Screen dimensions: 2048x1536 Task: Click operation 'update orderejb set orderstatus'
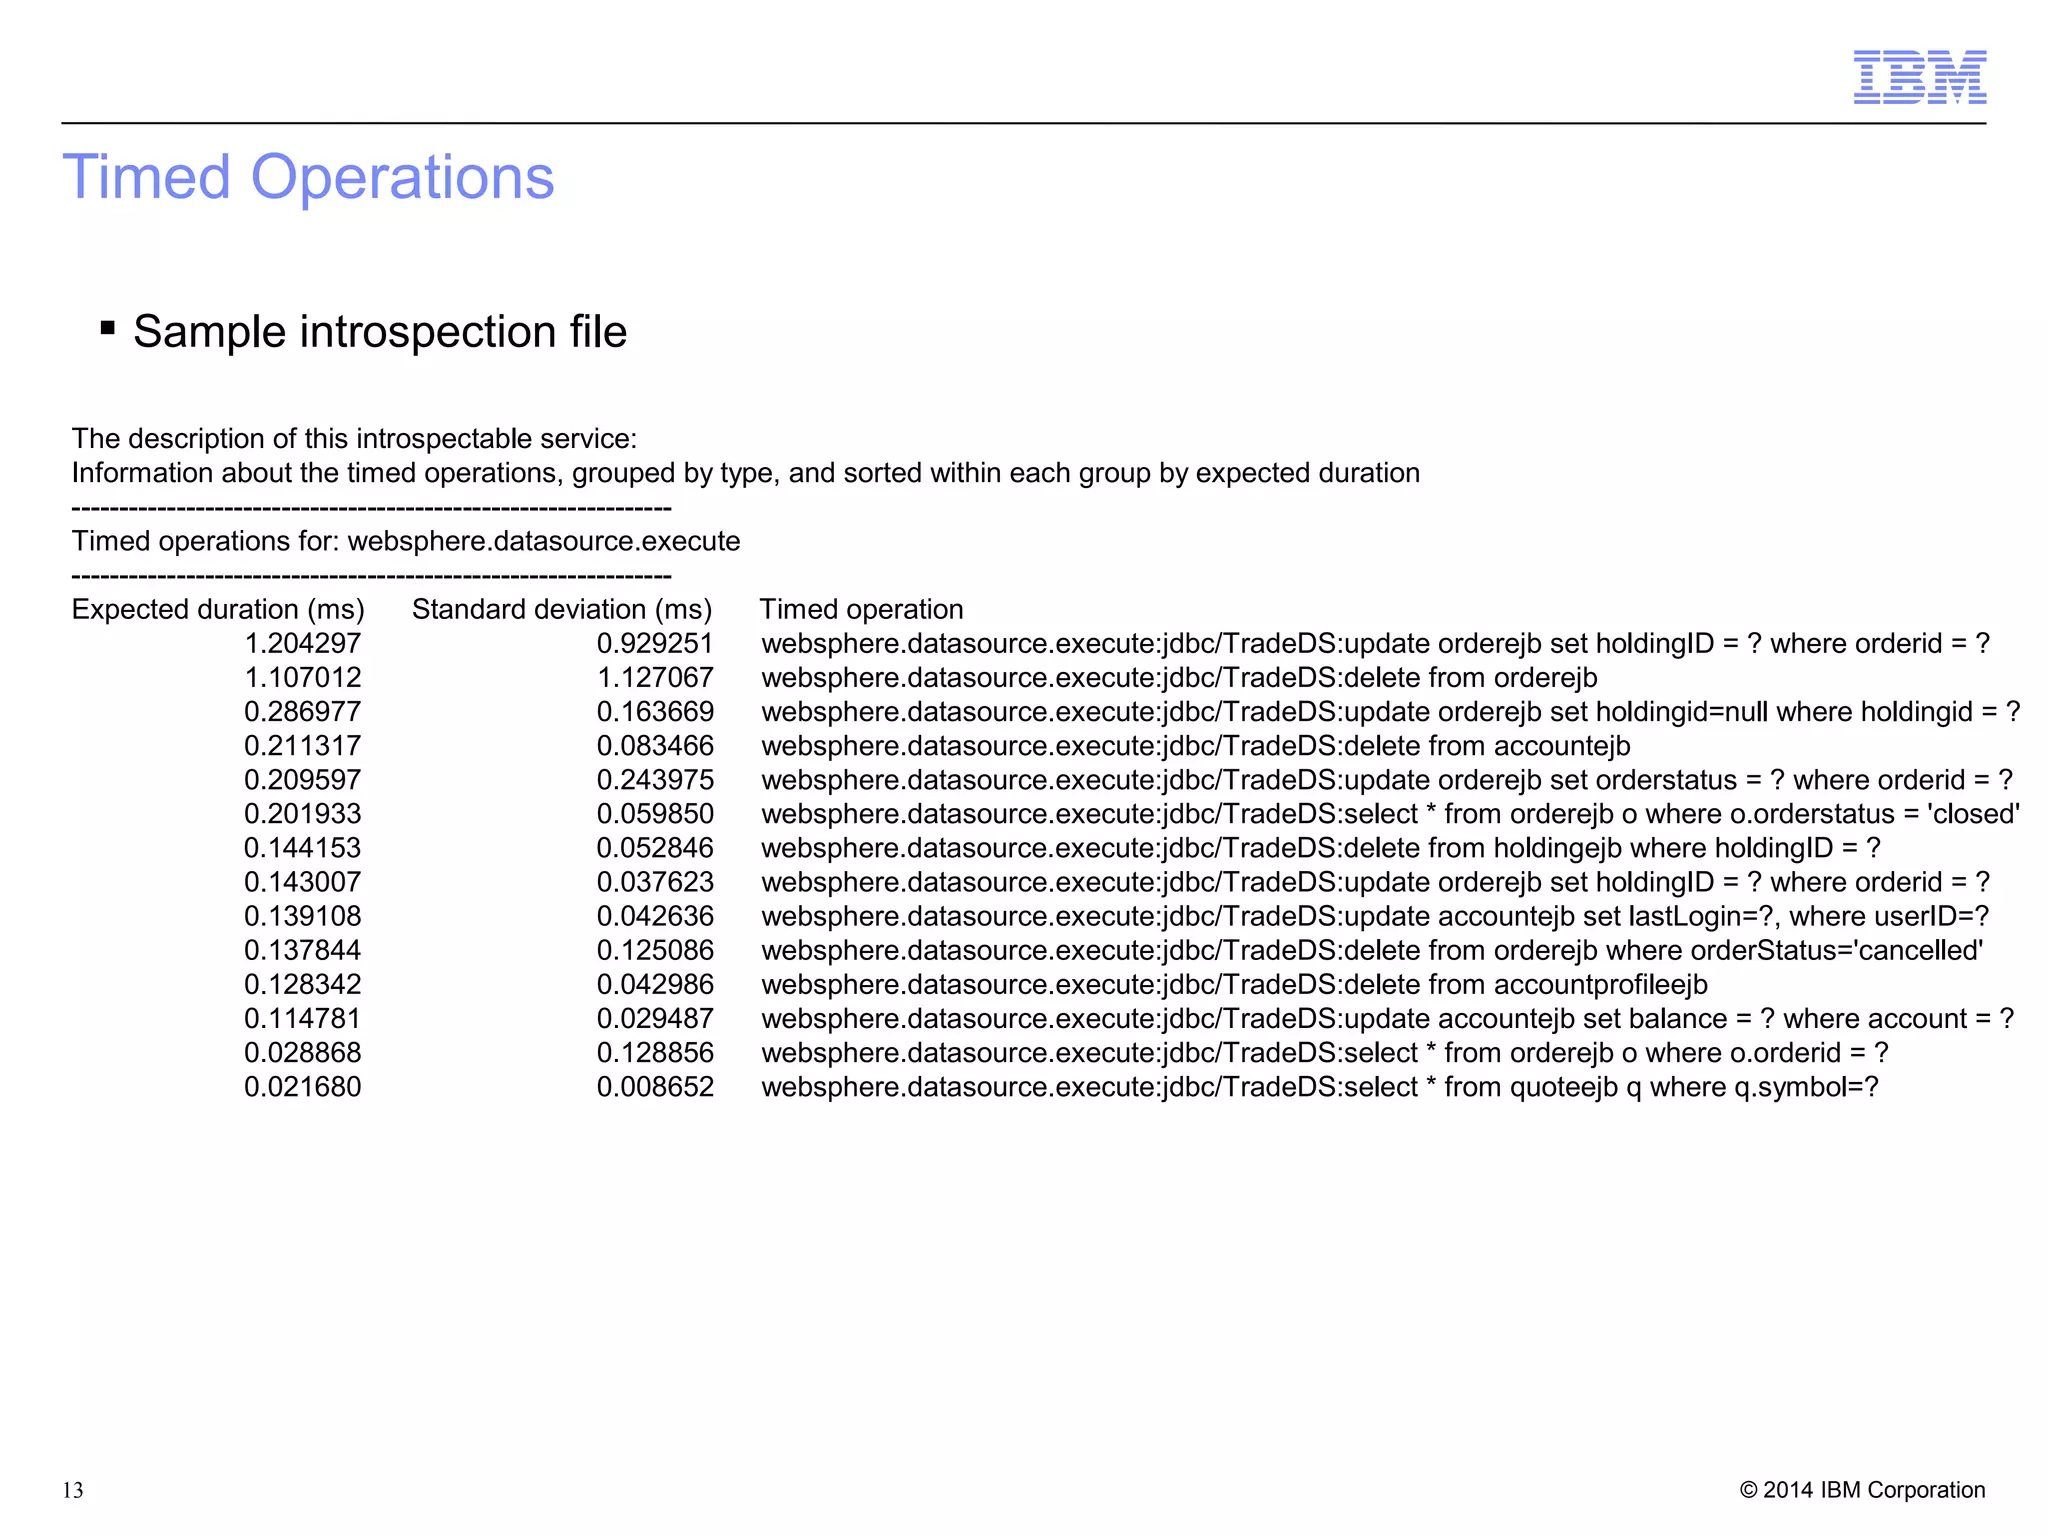pyautogui.click(x=1387, y=780)
